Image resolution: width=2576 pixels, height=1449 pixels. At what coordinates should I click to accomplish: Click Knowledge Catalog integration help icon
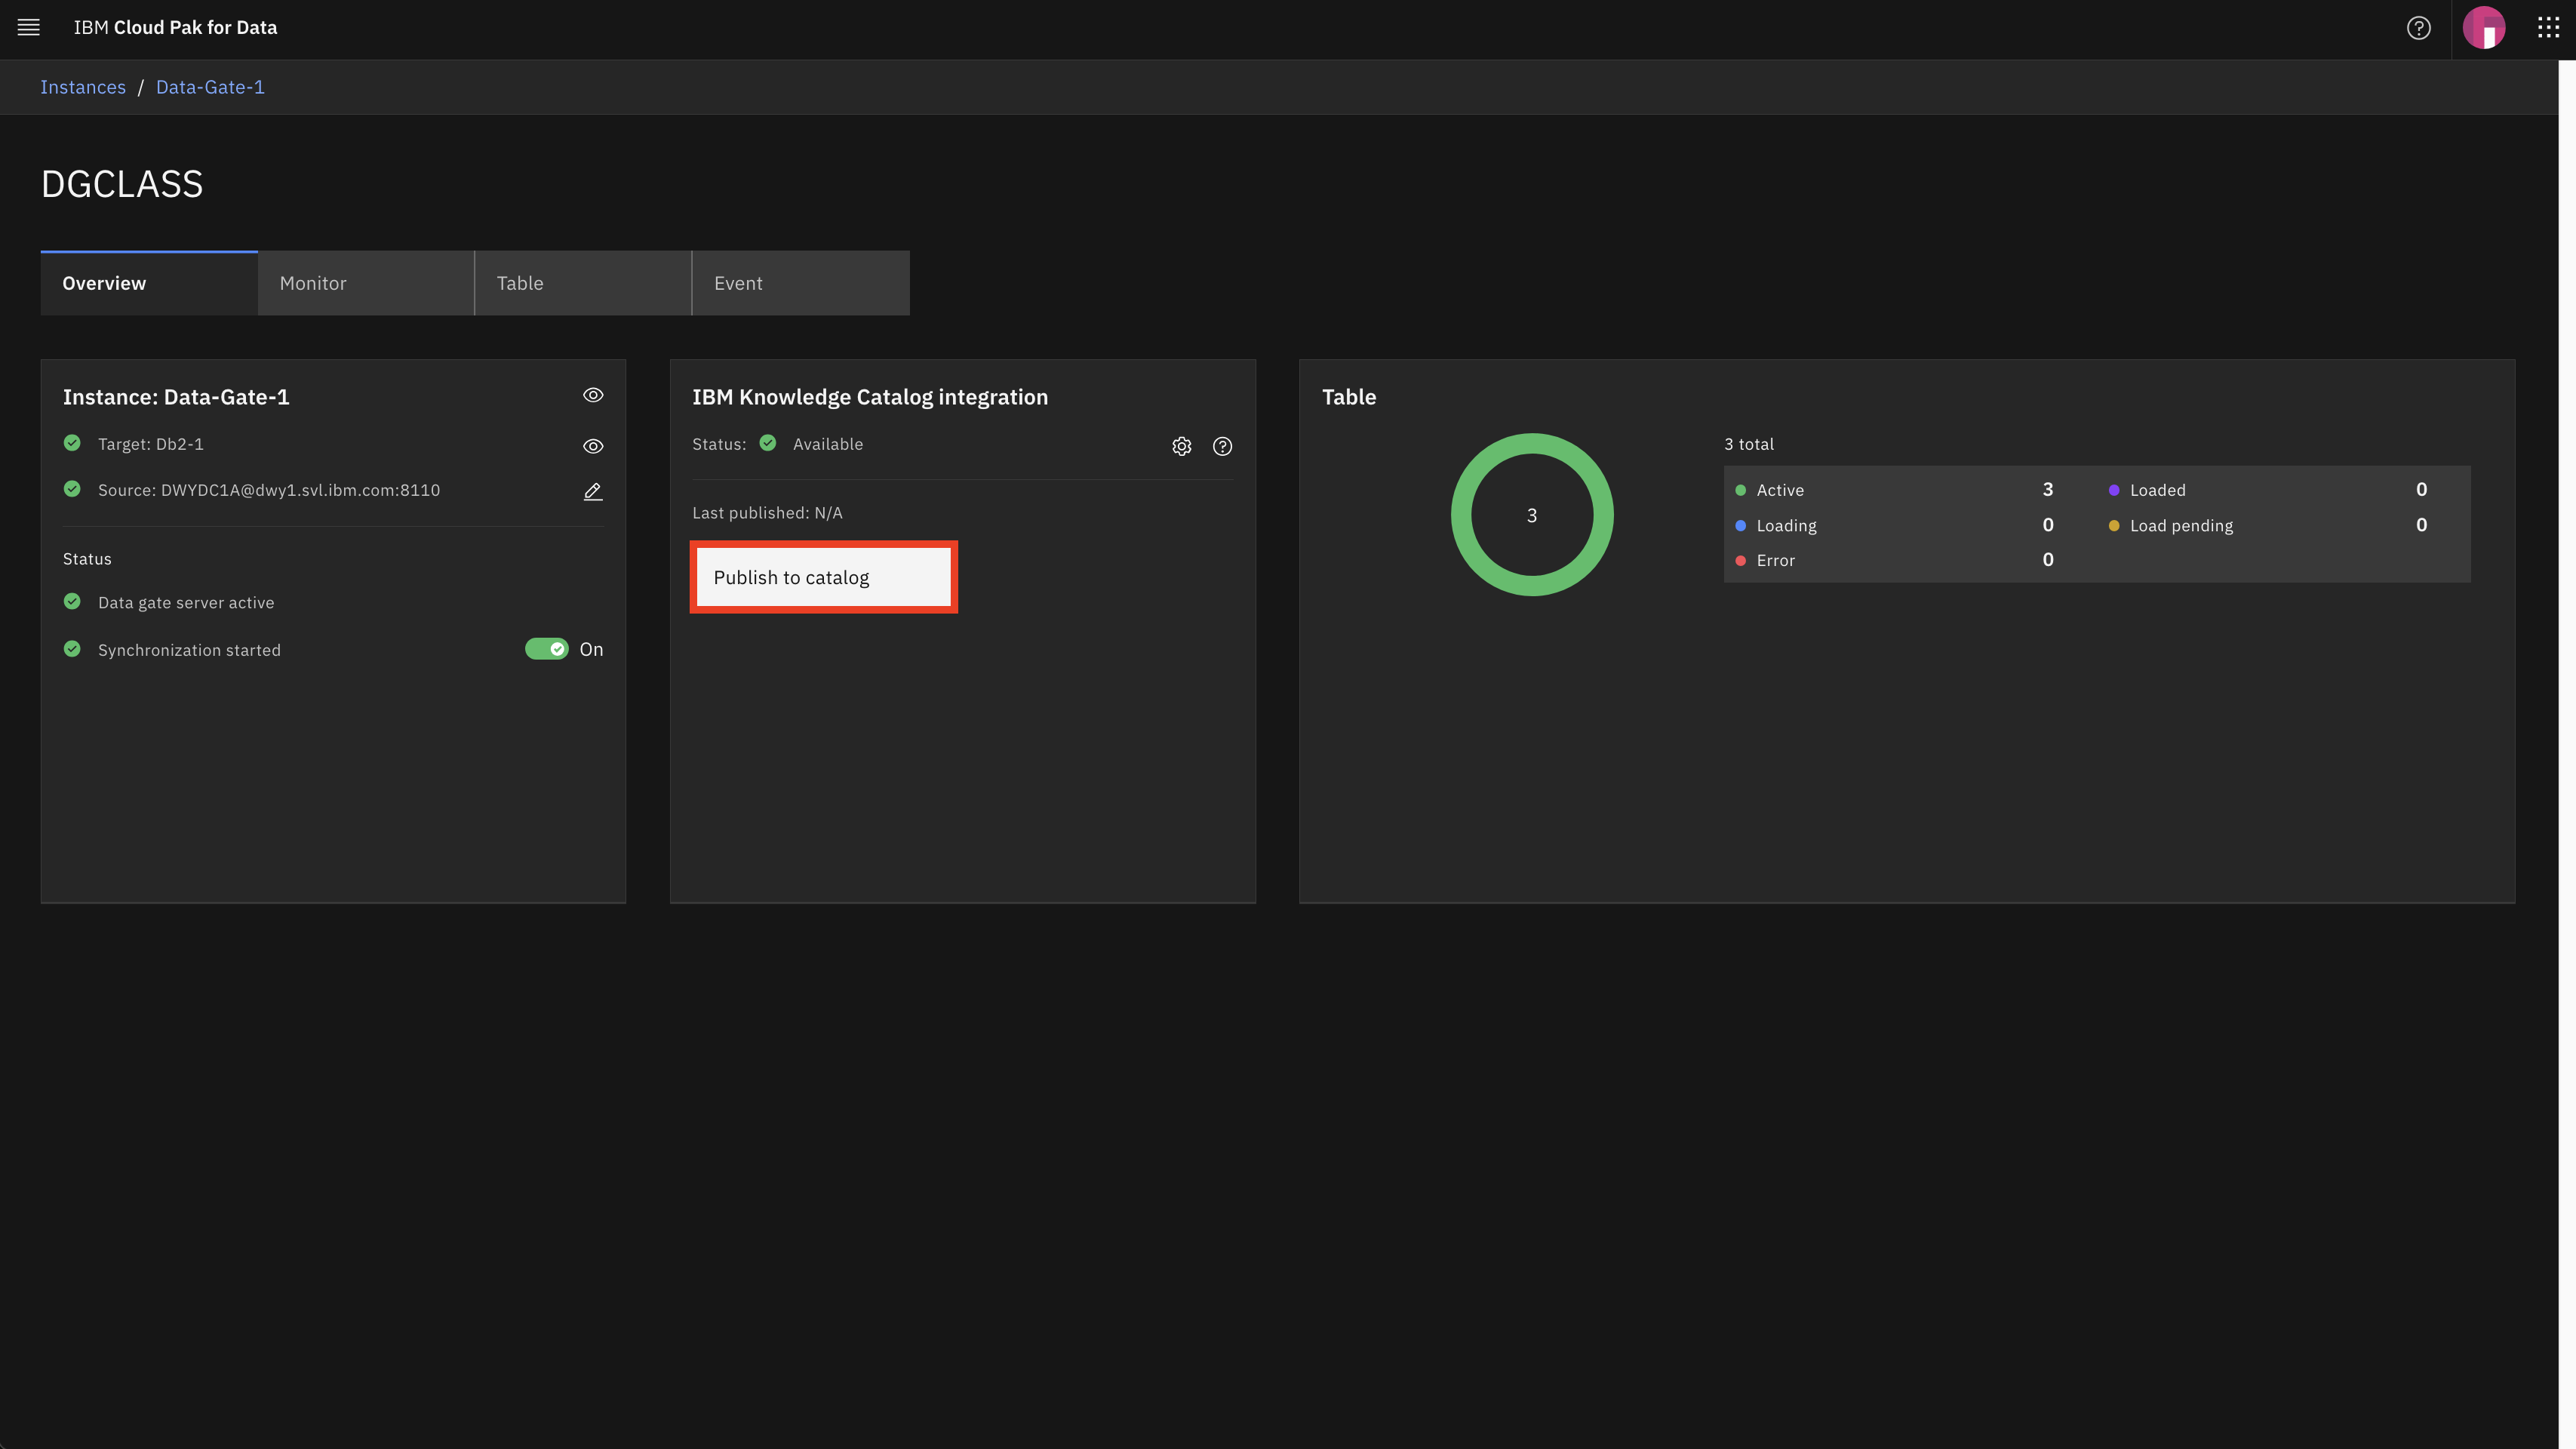tap(1222, 446)
